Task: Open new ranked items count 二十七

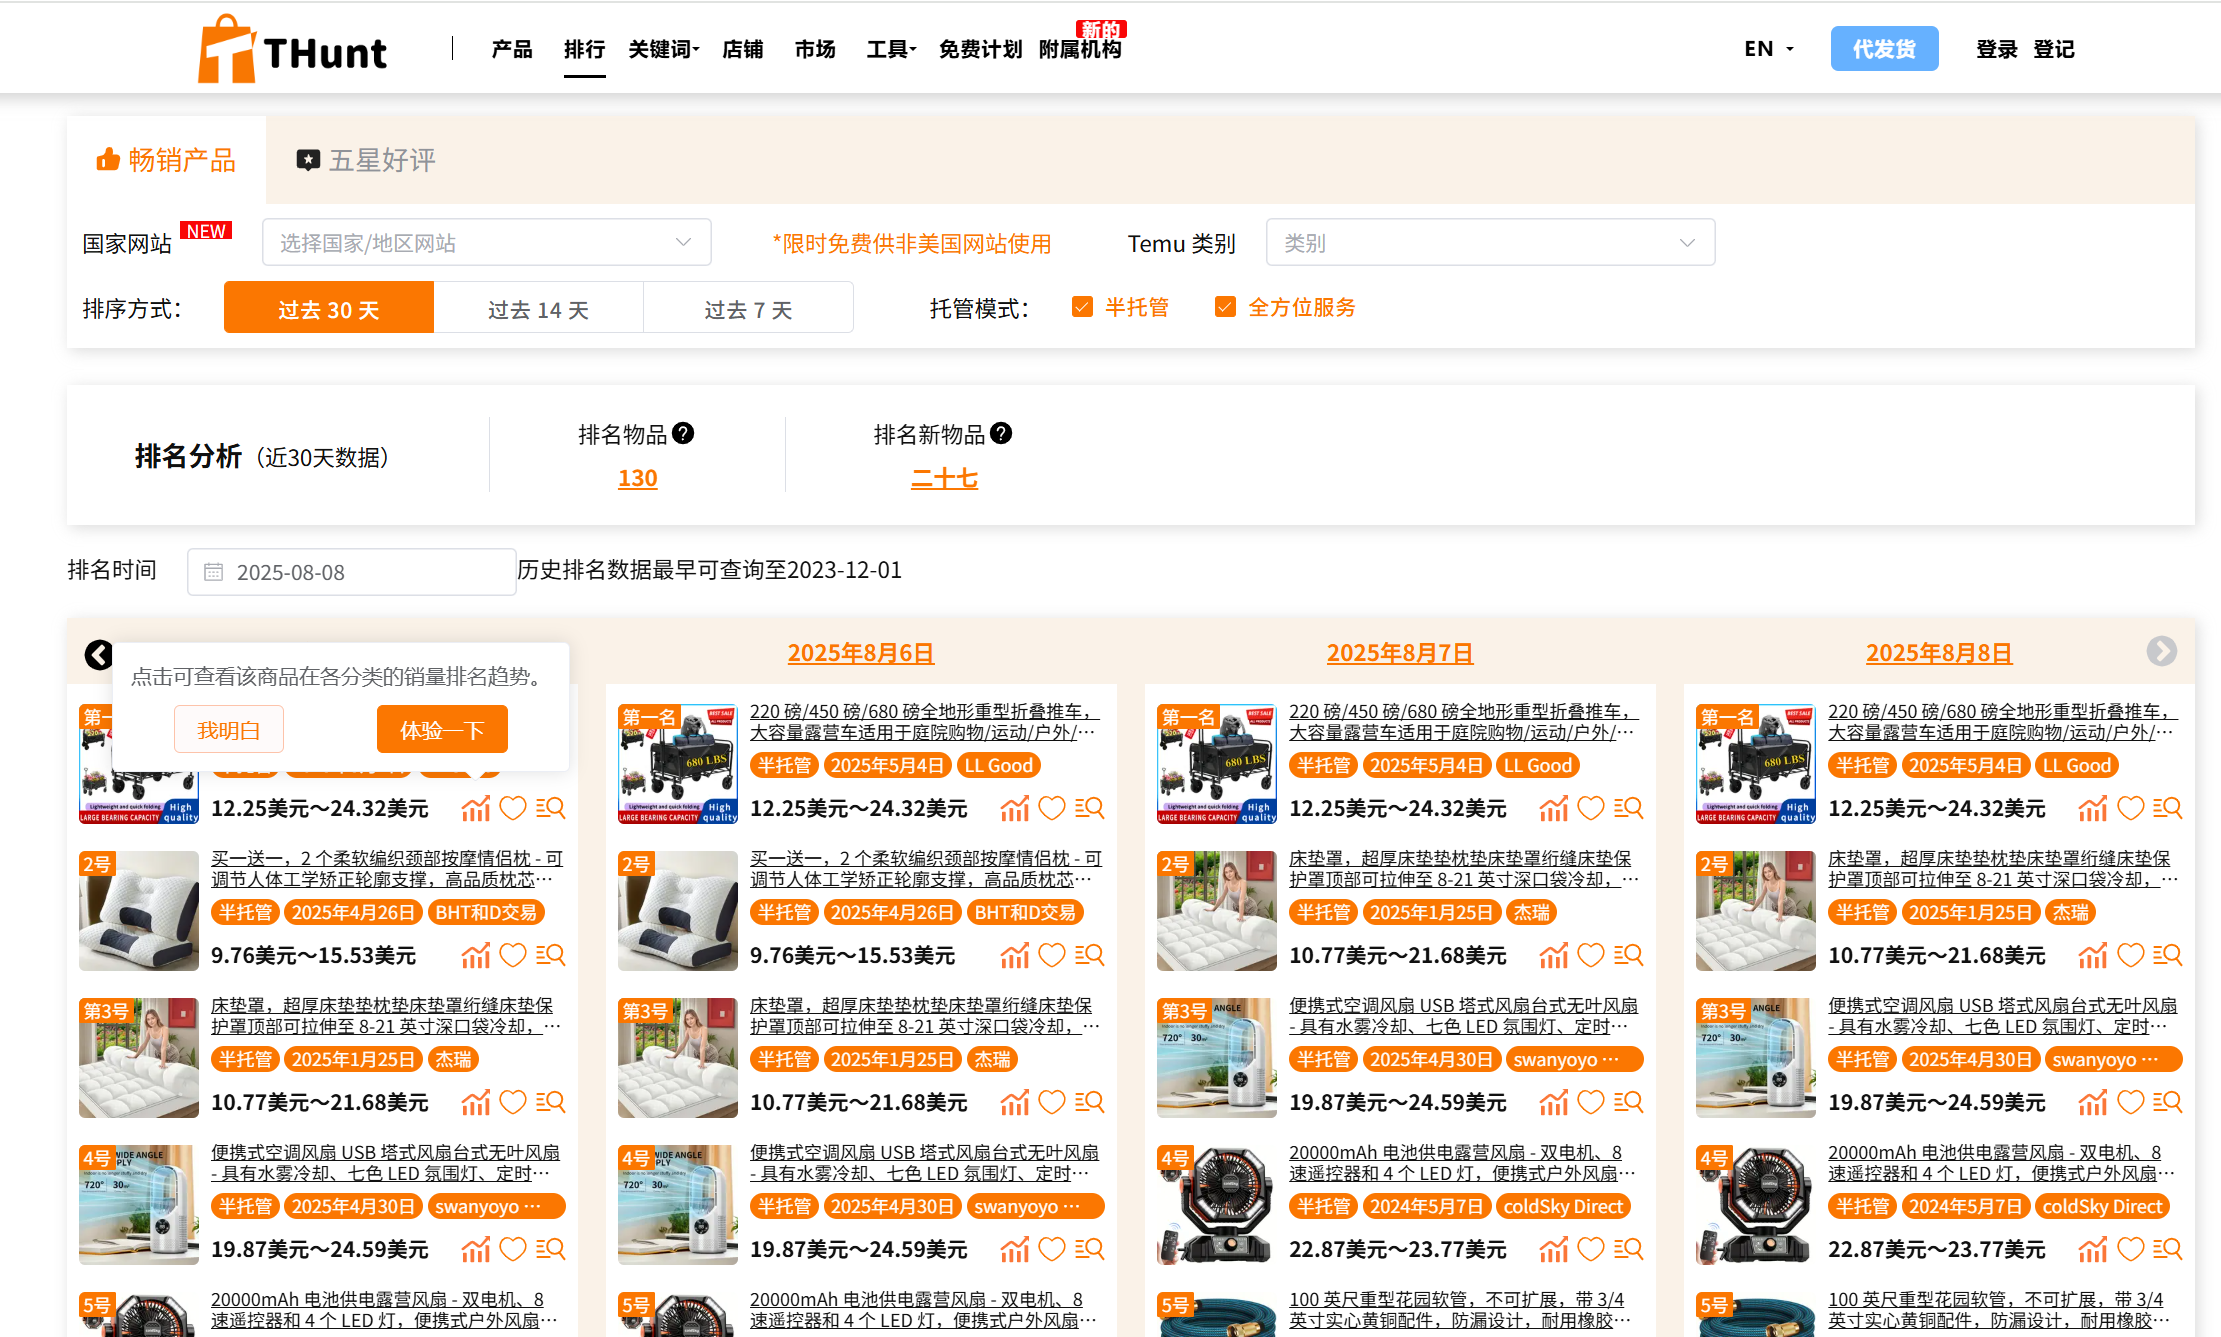Action: click(x=944, y=478)
